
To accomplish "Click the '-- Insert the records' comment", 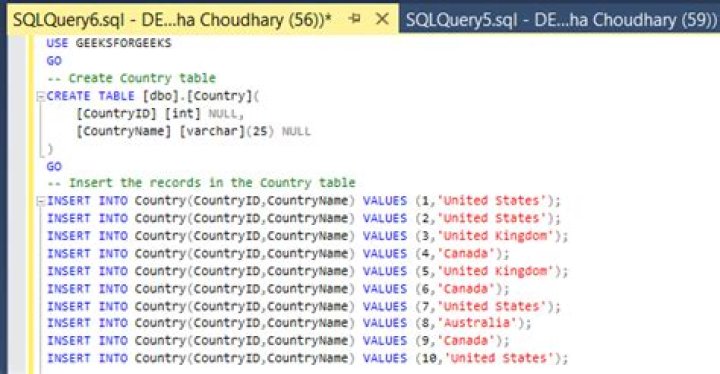I will [x=201, y=183].
